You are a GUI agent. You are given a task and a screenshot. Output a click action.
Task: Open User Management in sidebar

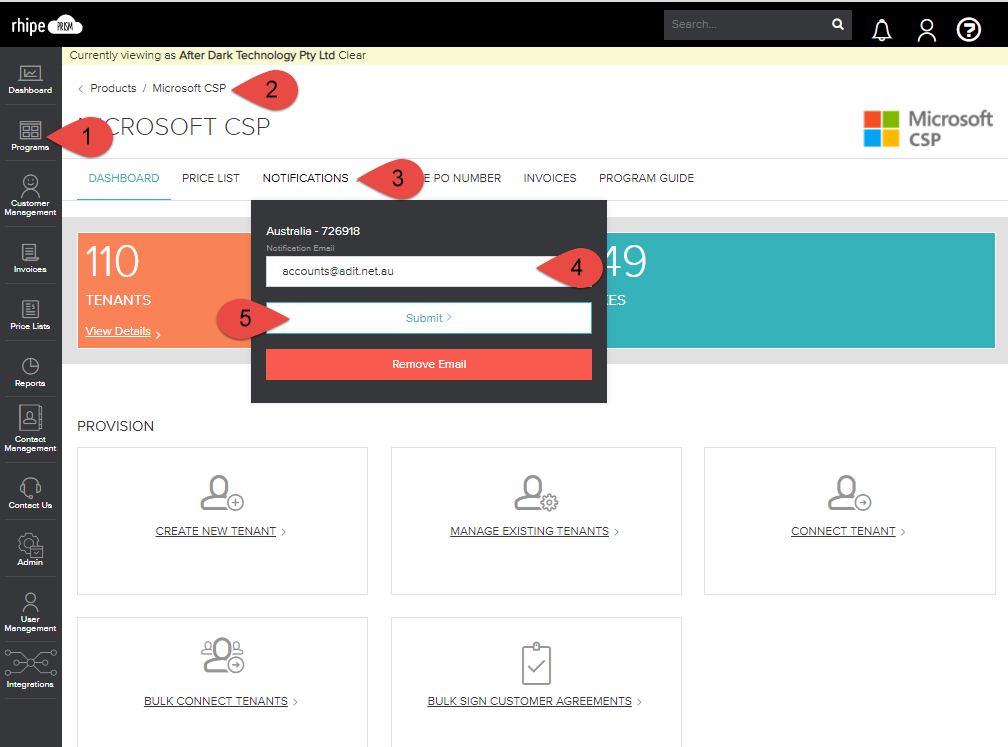tap(30, 612)
